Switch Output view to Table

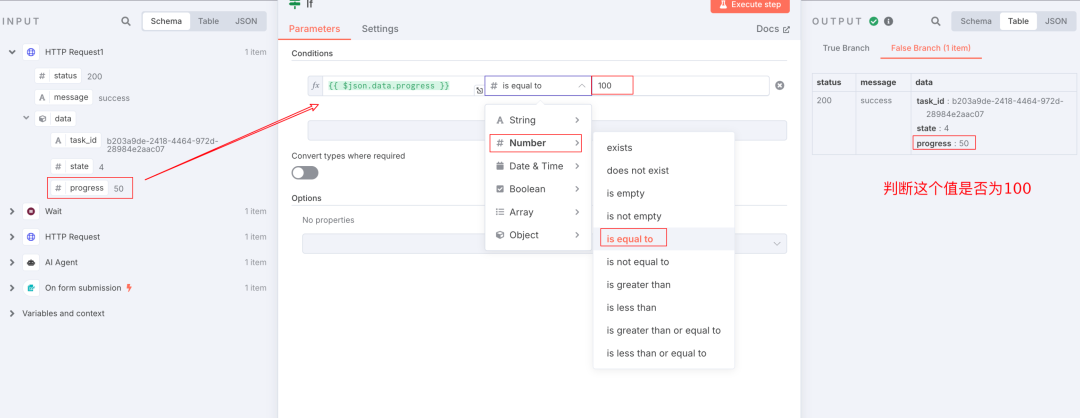pos(1019,21)
